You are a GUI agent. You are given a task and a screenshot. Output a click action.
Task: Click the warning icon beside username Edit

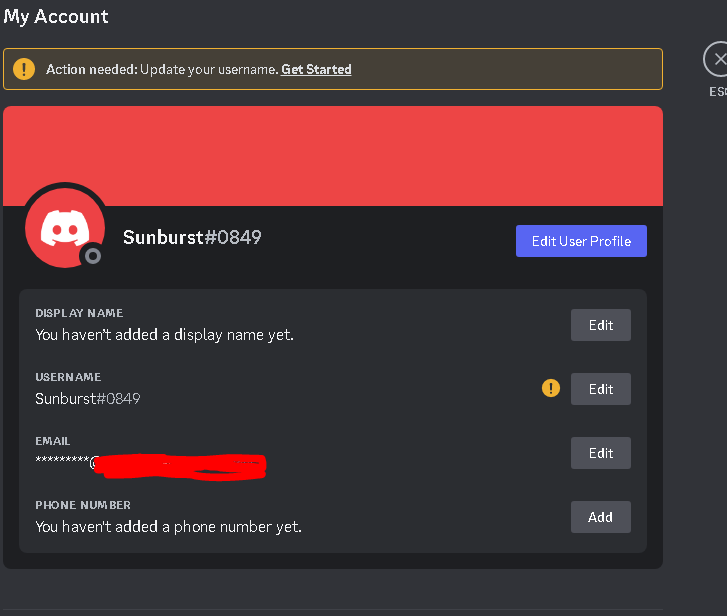tap(551, 388)
